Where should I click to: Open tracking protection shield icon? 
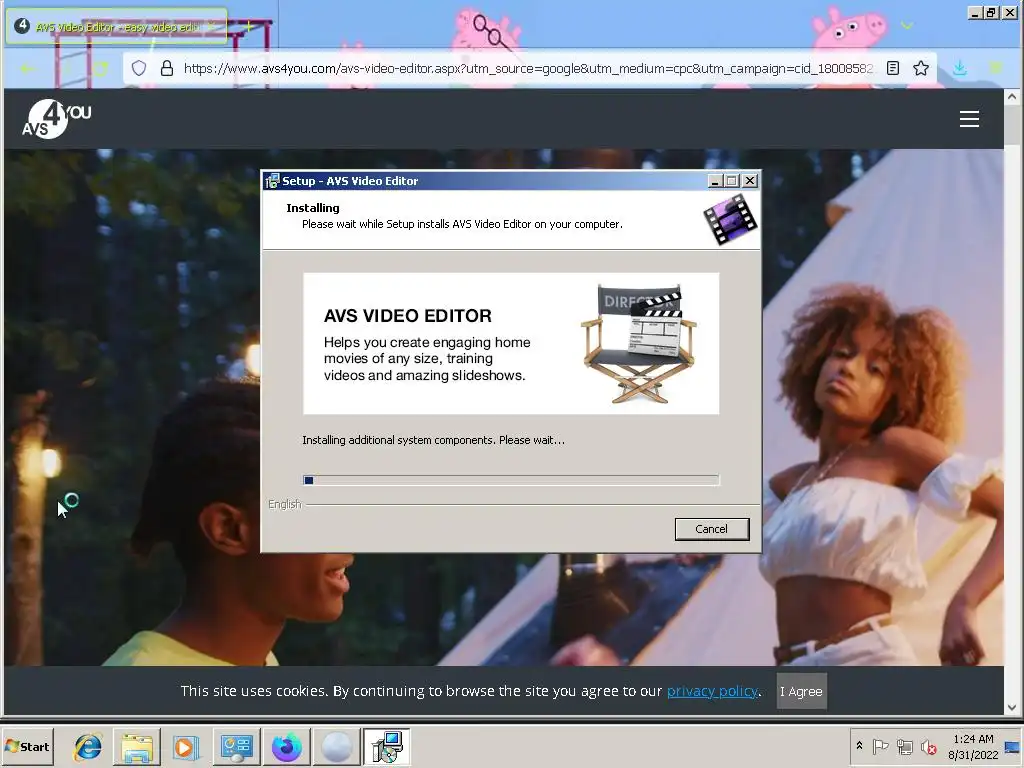tap(138, 69)
